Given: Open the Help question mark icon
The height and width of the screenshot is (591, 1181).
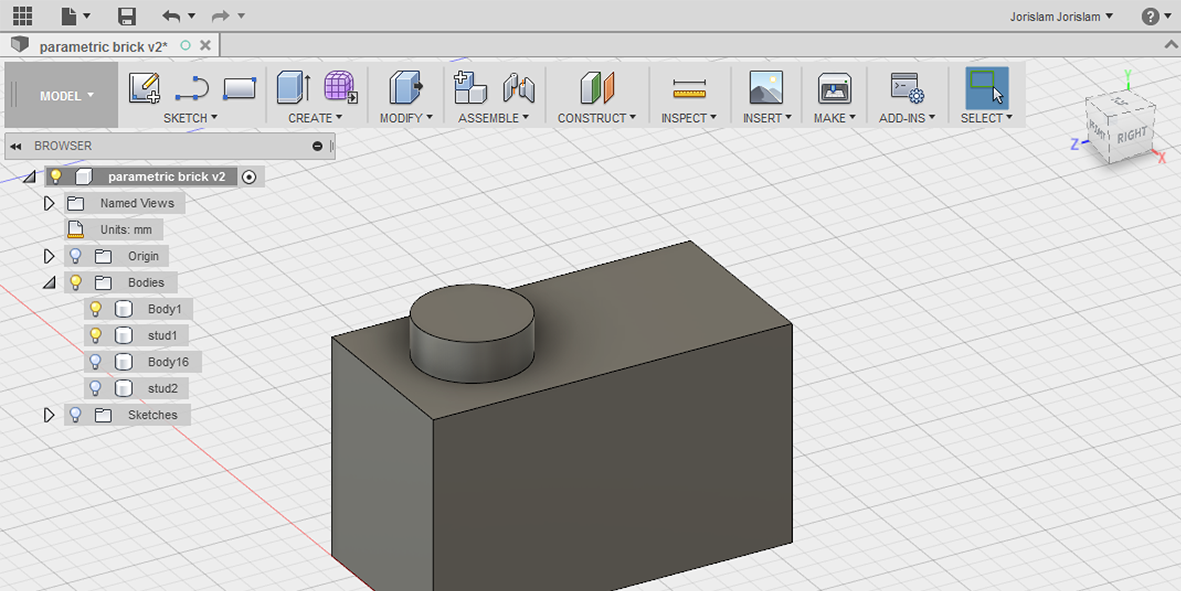Looking at the screenshot, I should pyautogui.click(x=1150, y=16).
